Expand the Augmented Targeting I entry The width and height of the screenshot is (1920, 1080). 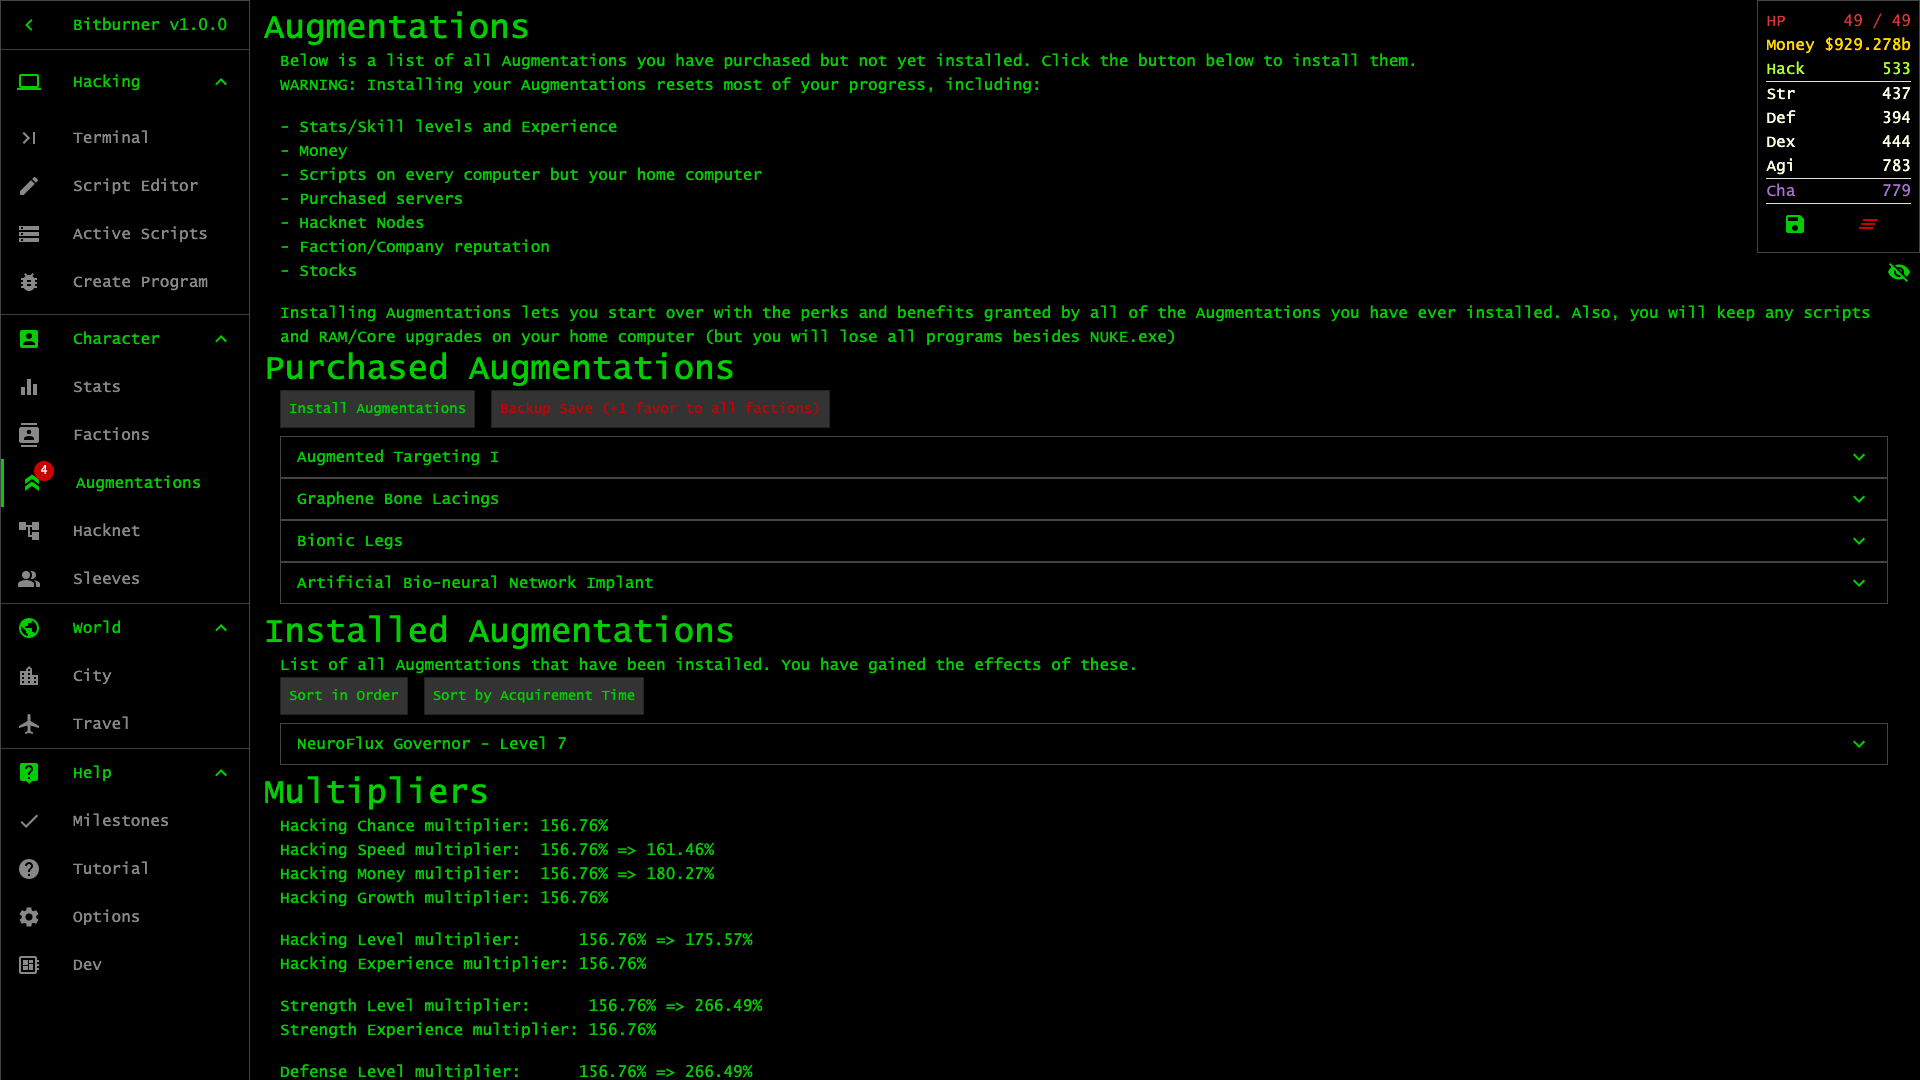[1858, 457]
